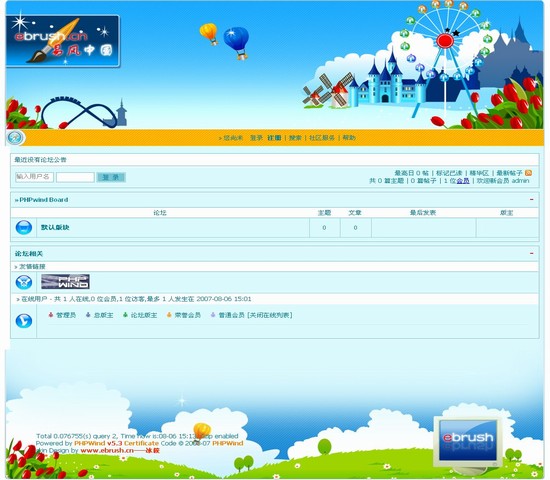Open the 默认版块 forum link
The image size is (550, 480).
click(x=55, y=227)
